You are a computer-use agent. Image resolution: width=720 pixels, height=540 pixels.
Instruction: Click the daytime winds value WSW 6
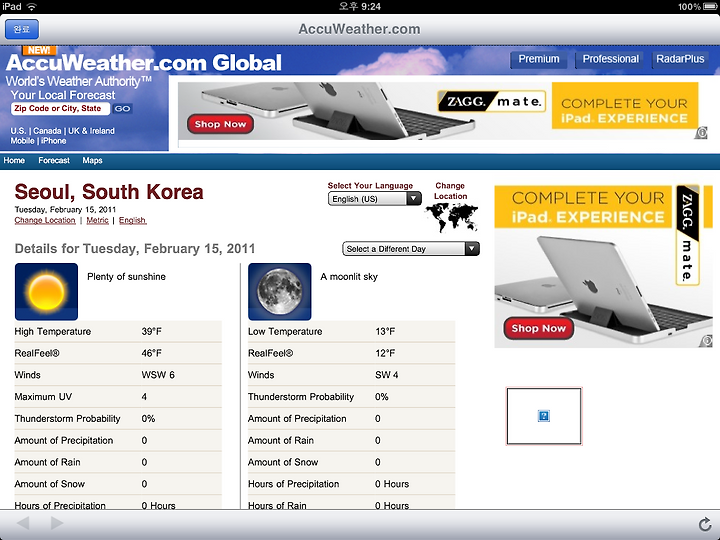coord(158,375)
